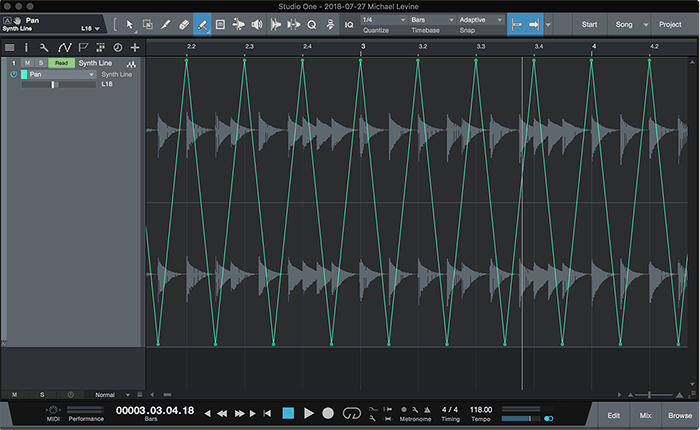
Task: Select the Paint tool
Action: (x=202, y=25)
